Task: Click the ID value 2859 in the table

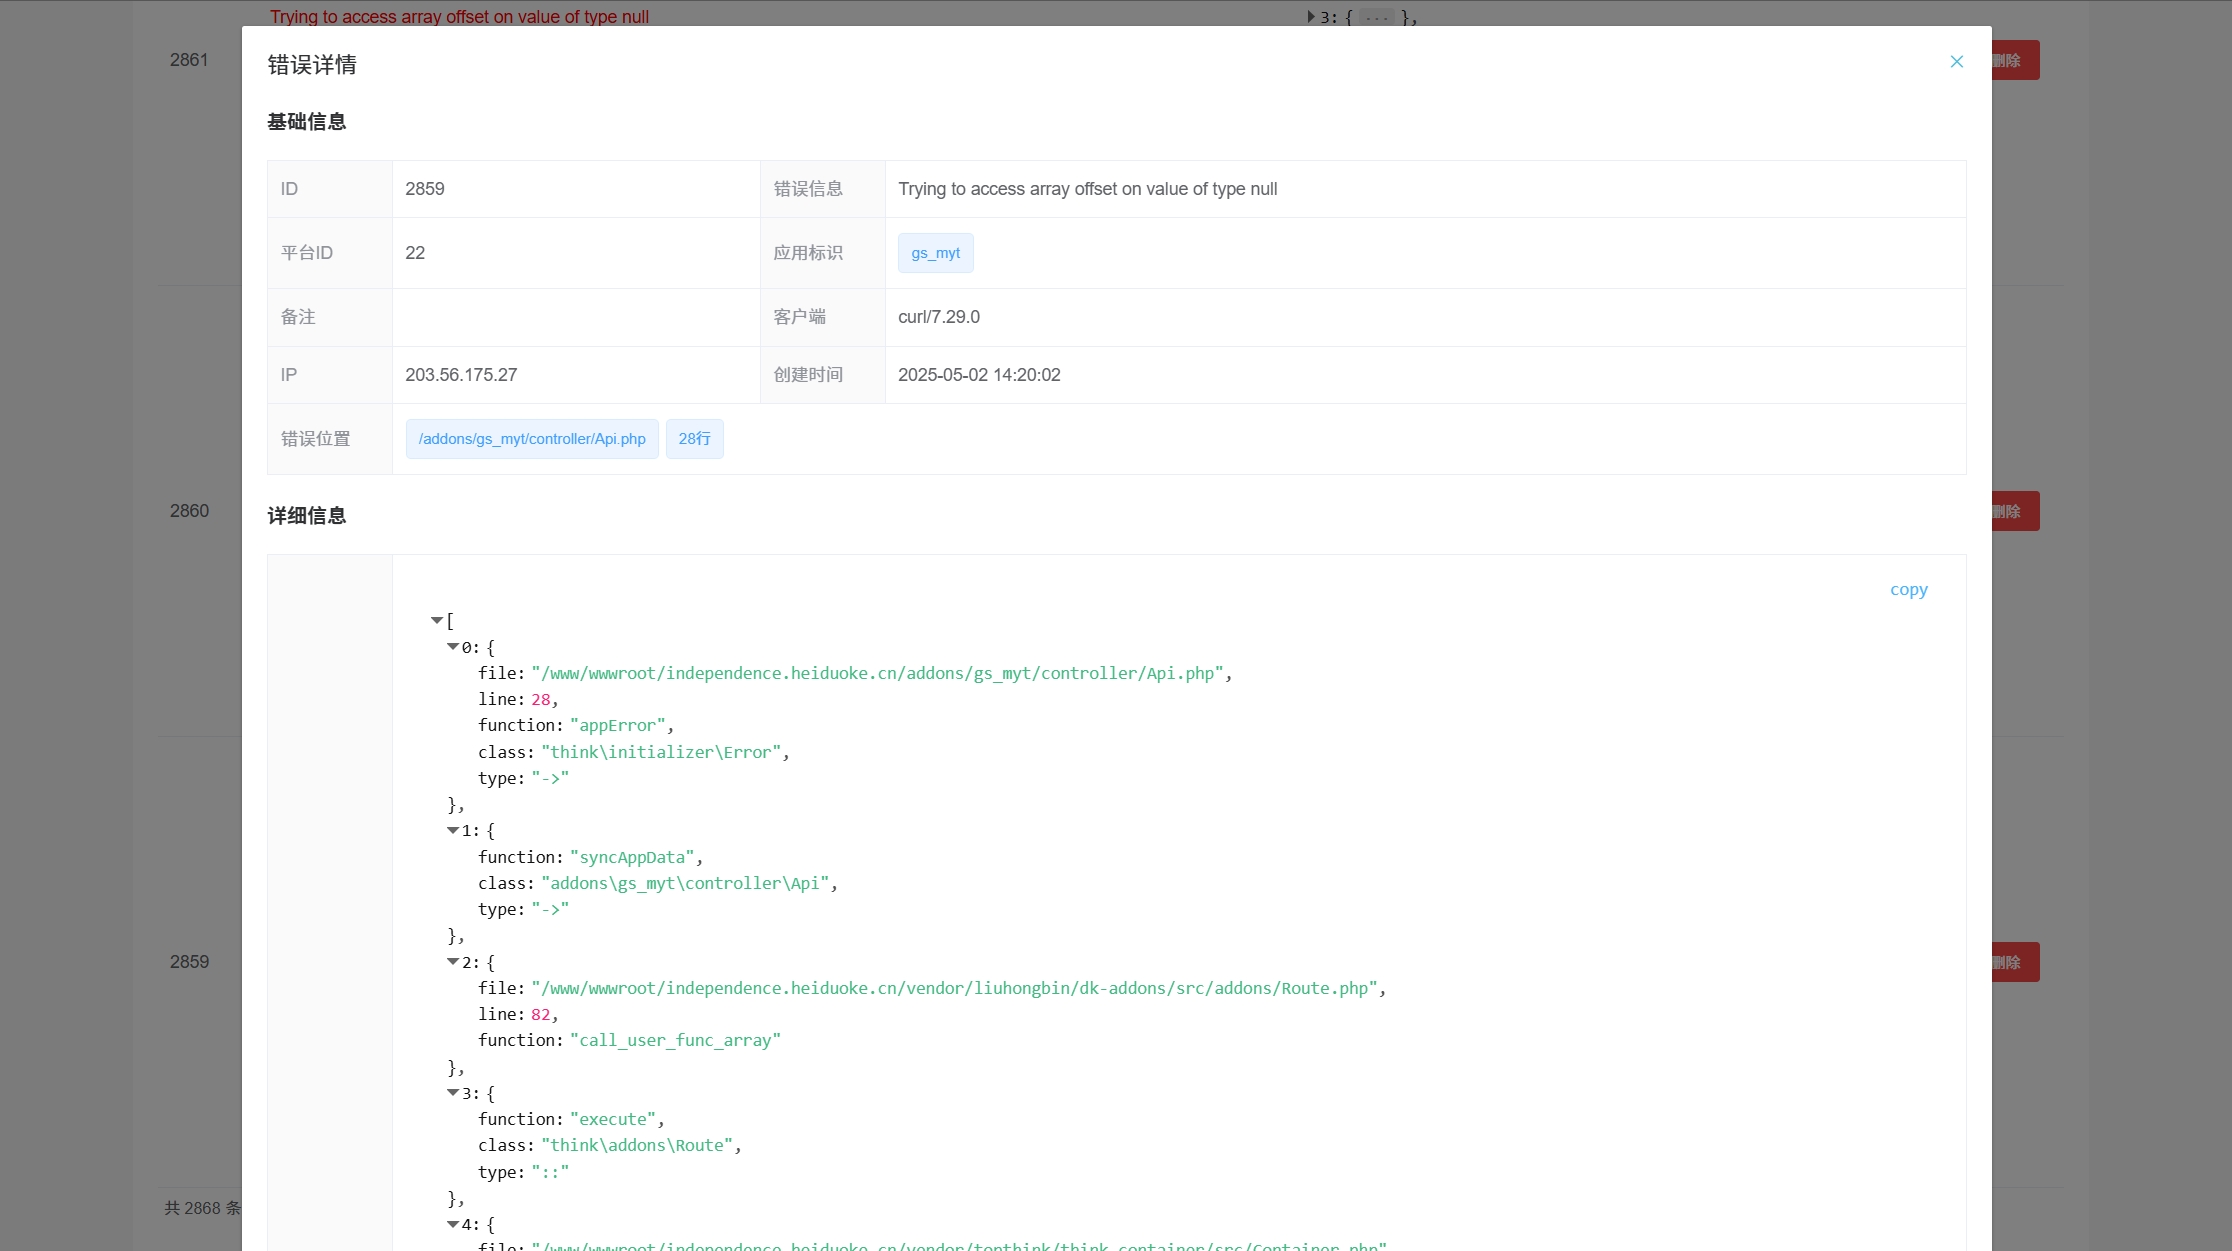Action: 425,189
